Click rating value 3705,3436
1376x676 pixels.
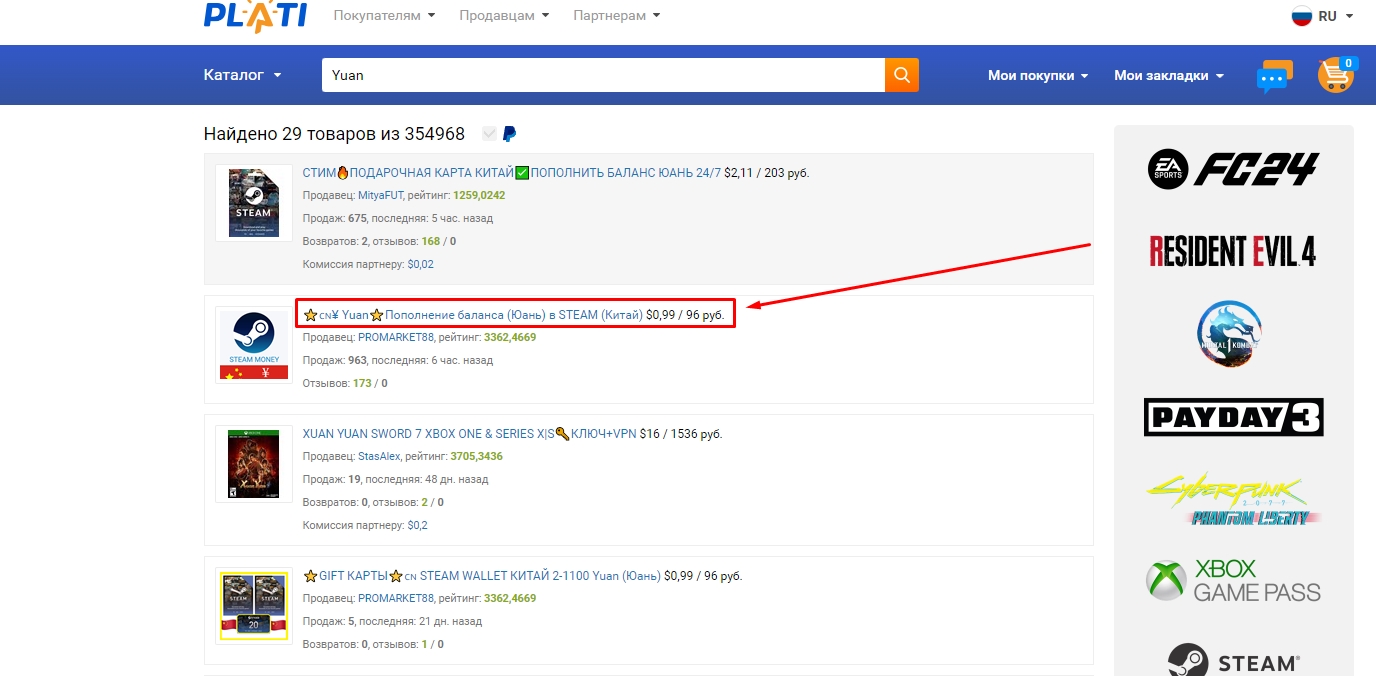(x=477, y=456)
